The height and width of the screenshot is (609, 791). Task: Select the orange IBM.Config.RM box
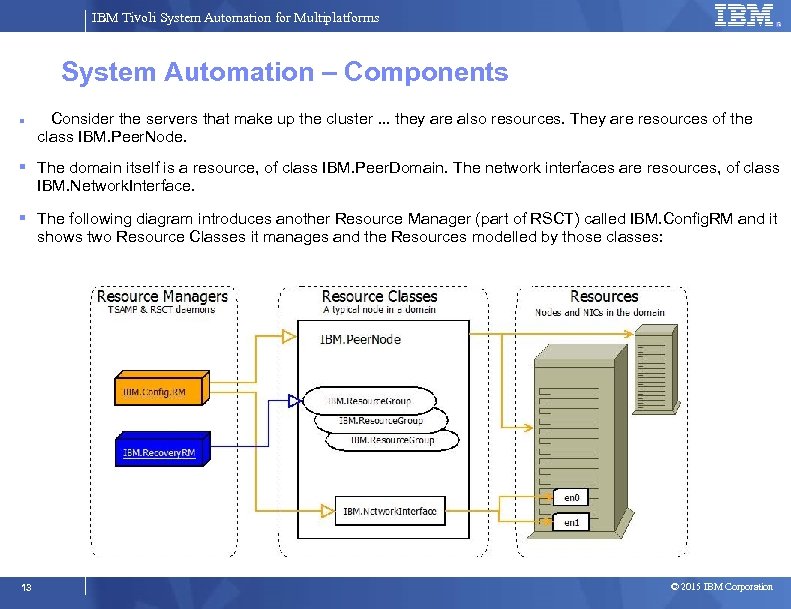(162, 388)
